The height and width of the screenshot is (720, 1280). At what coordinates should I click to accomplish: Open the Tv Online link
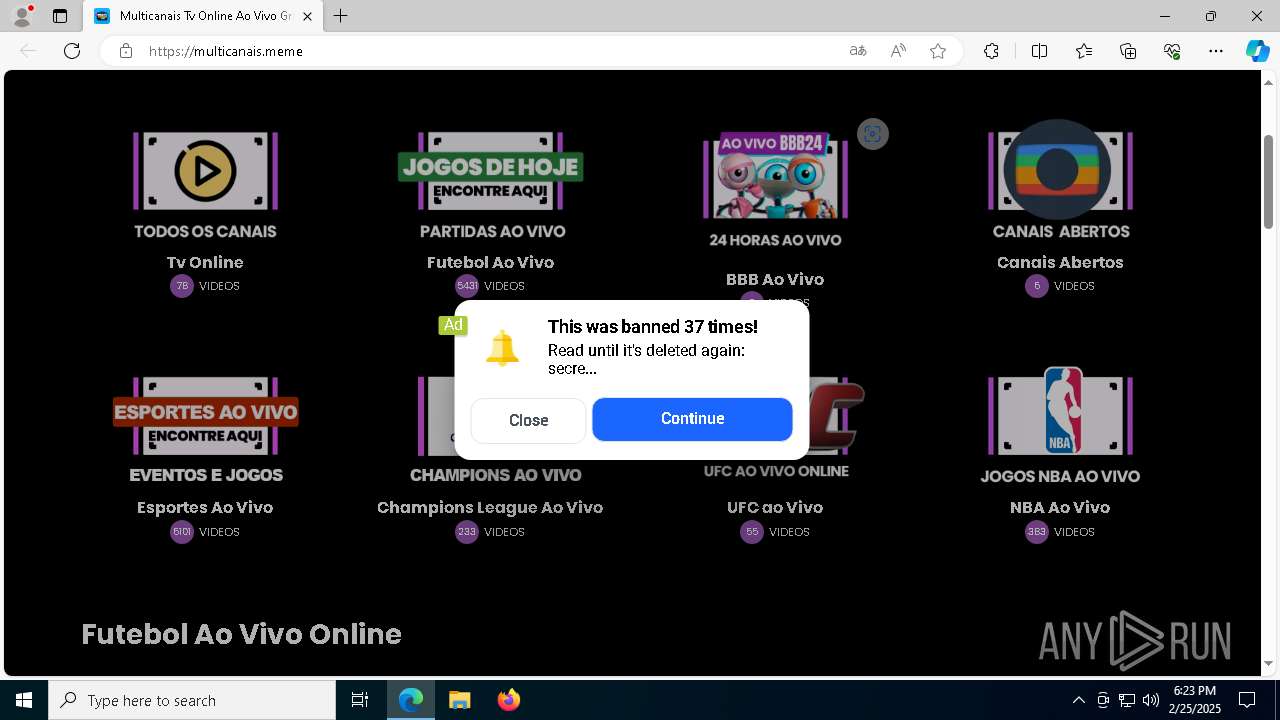(x=205, y=262)
